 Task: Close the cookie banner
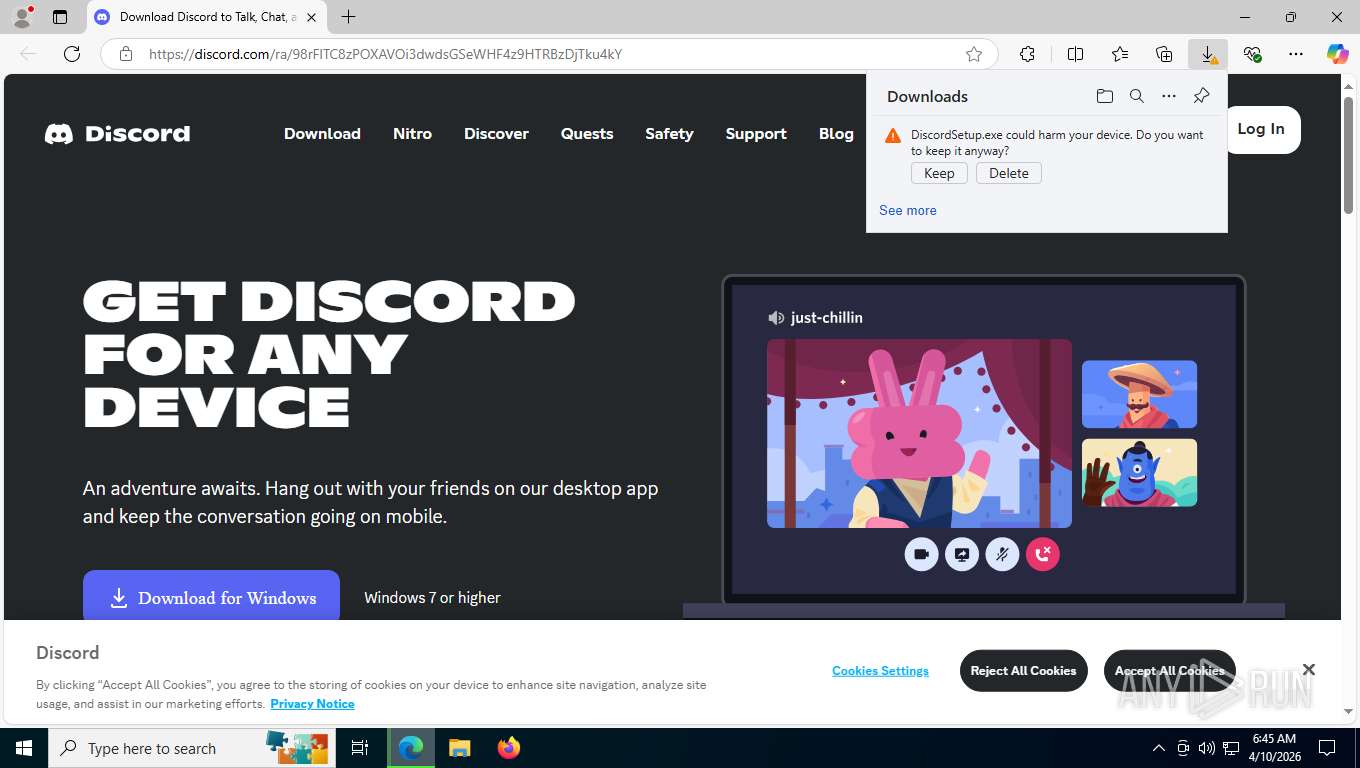[x=1308, y=670]
